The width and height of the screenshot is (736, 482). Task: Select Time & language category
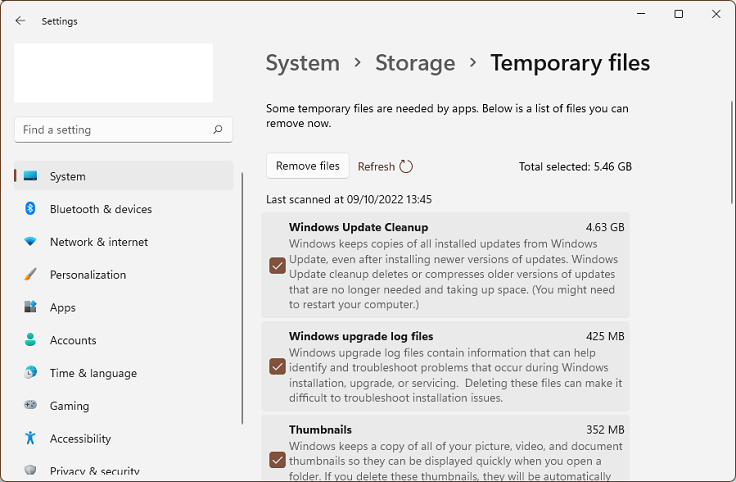coord(123,373)
